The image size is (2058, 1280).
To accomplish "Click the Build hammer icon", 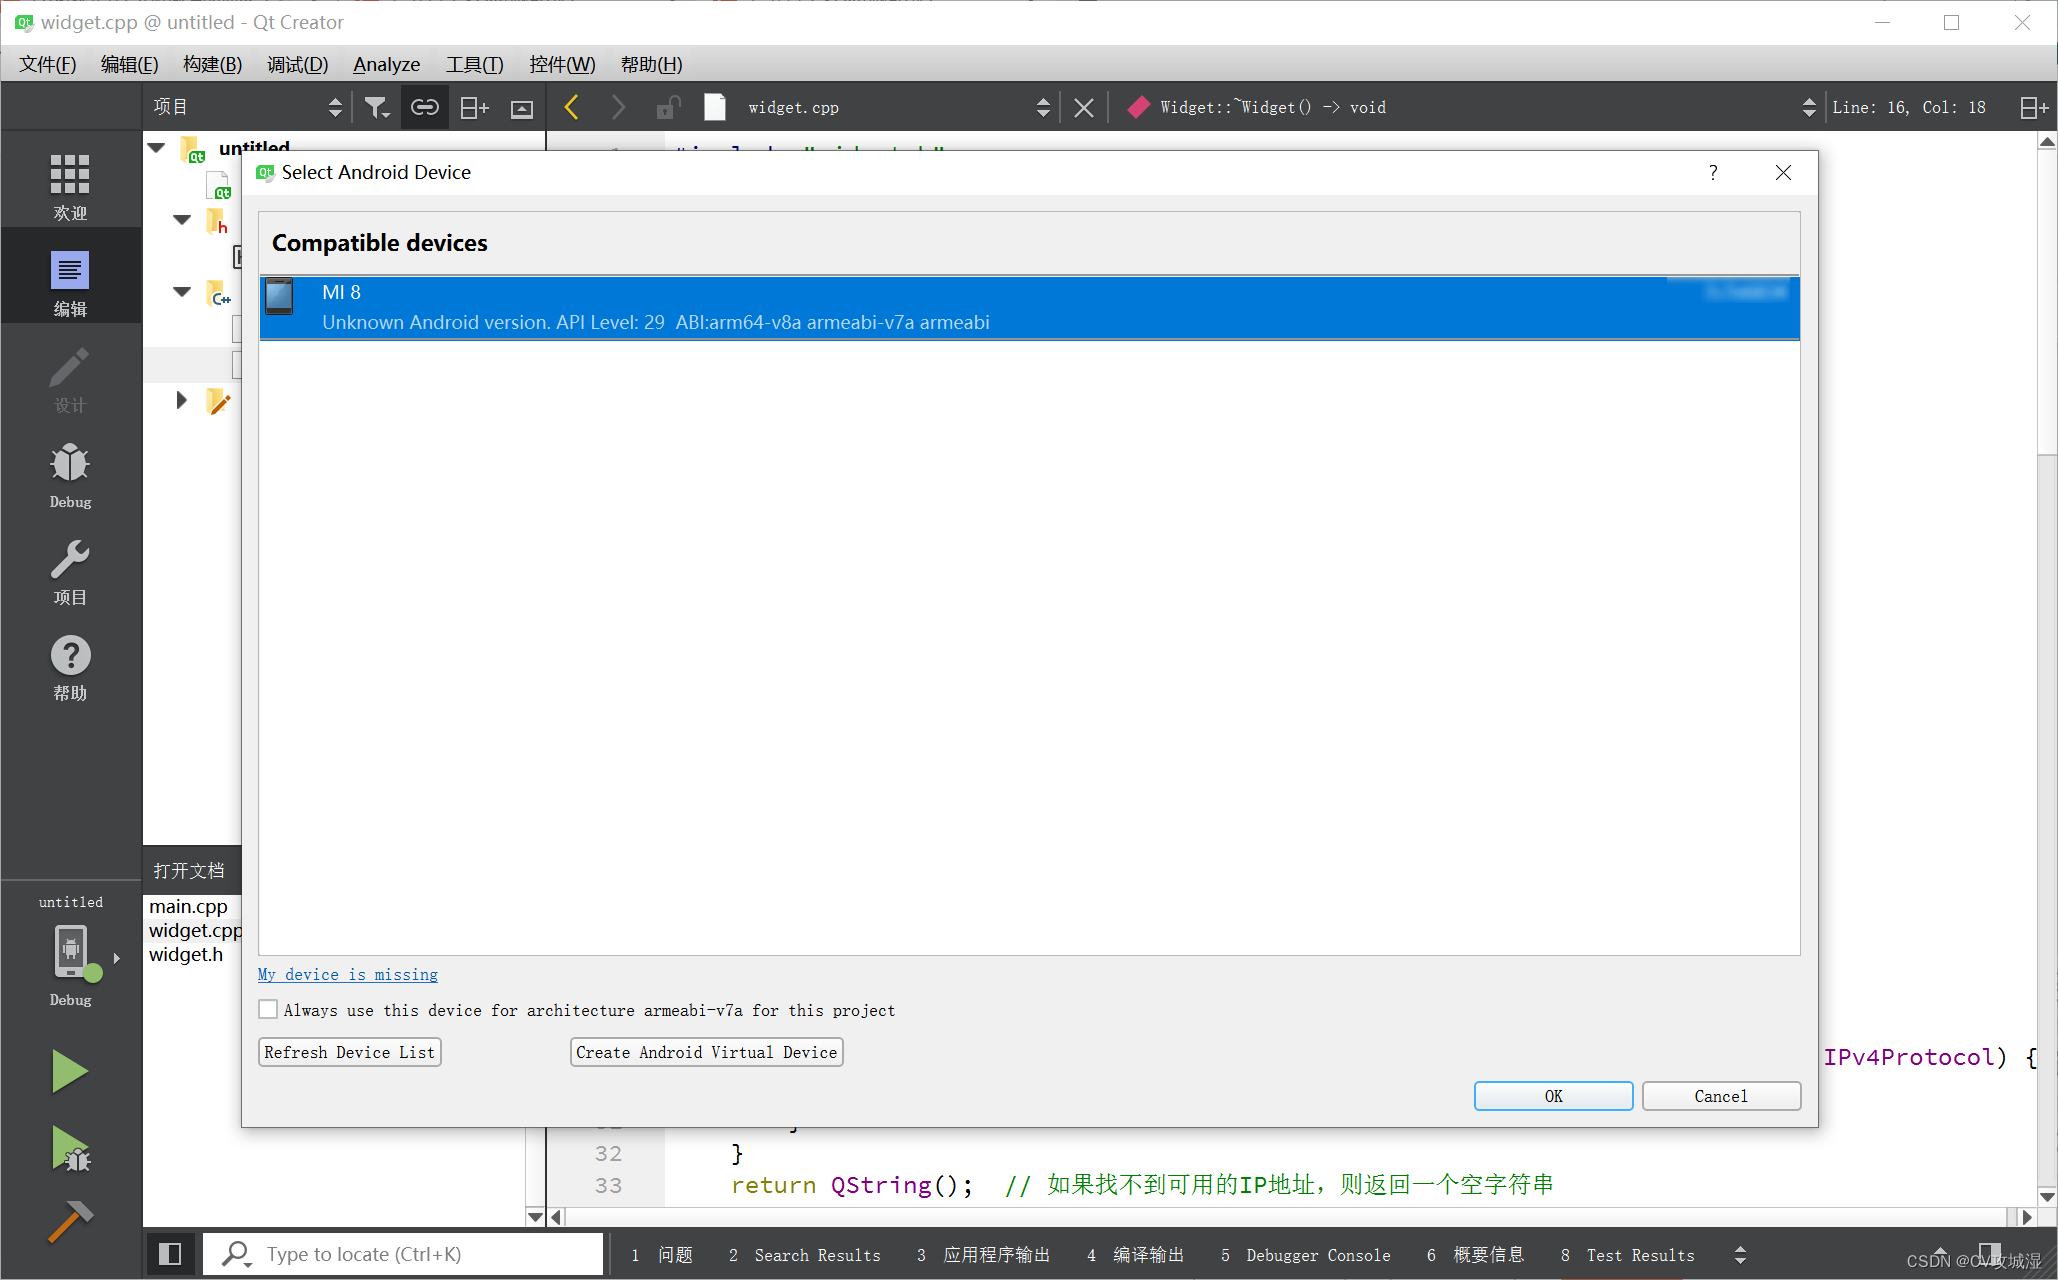I will [70, 1221].
